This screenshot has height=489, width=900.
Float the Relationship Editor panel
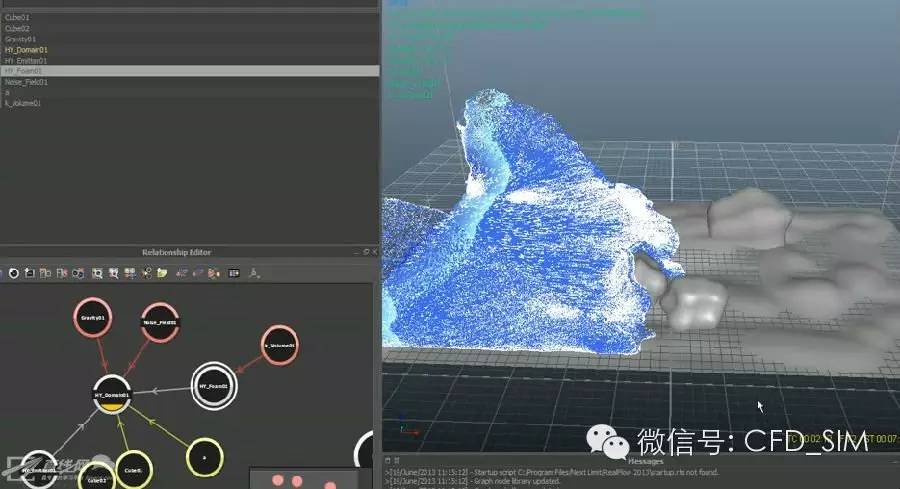coord(366,252)
